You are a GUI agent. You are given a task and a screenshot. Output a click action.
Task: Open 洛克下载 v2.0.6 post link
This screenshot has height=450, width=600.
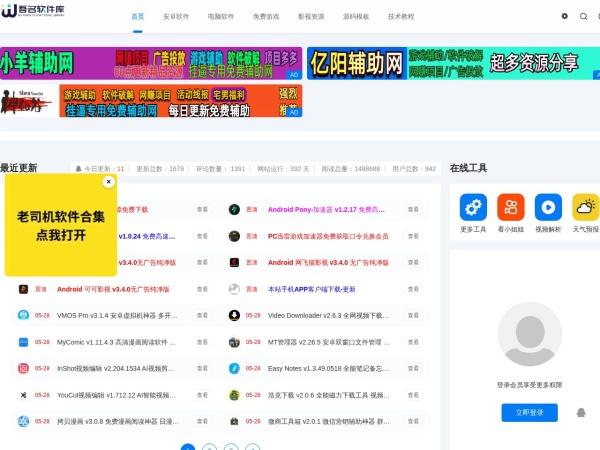click(329, 395)
